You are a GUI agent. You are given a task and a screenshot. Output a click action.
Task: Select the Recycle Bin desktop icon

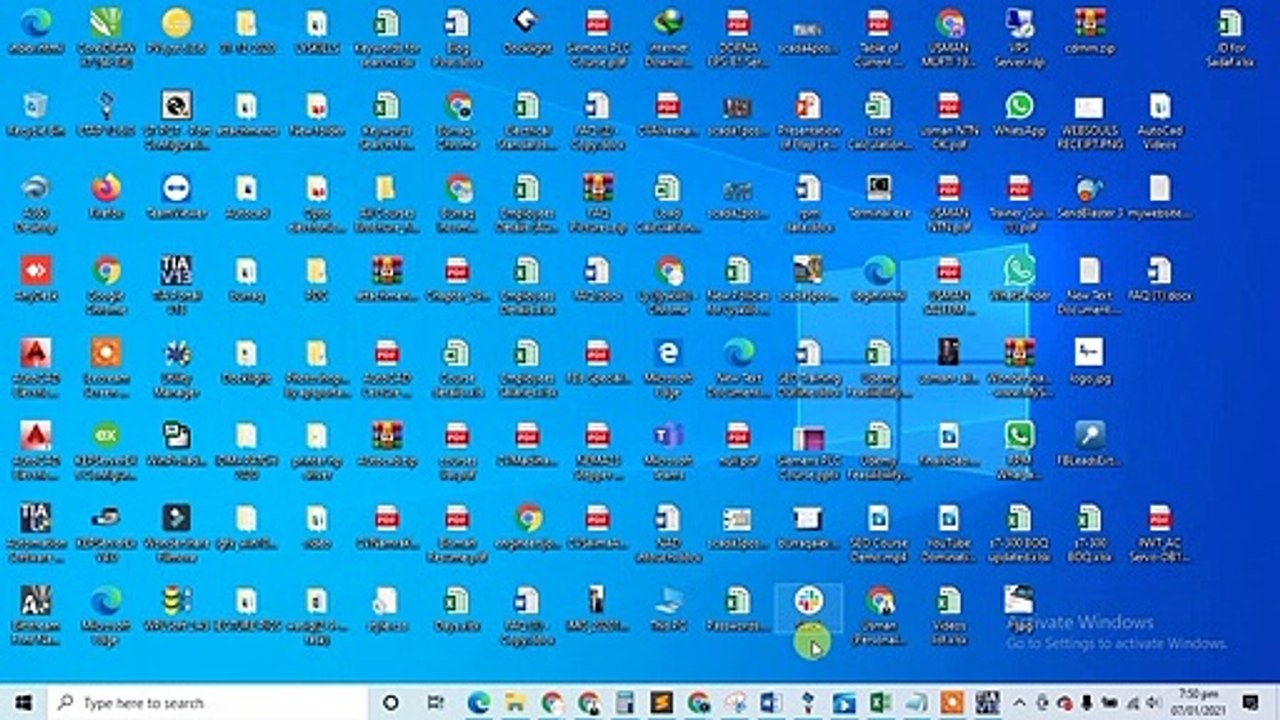tap(36, 113)
